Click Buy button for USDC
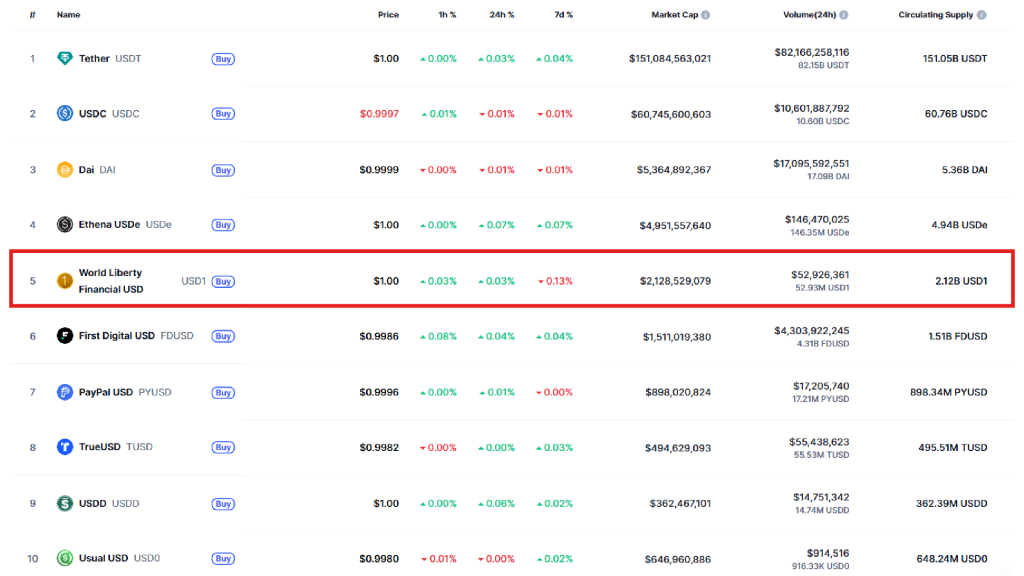The width and height of the screenshot is (1024, 576). (x=223, y=114)
